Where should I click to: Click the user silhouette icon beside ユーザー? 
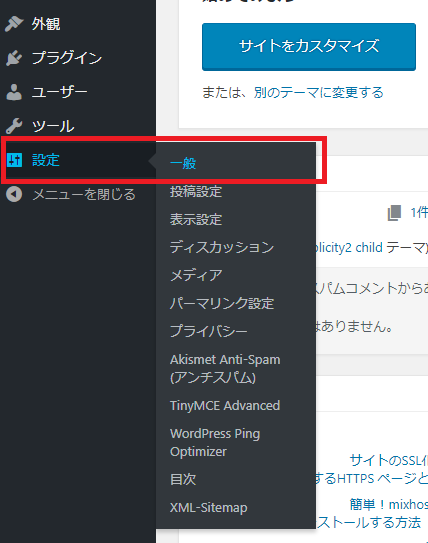coord(14,92)
